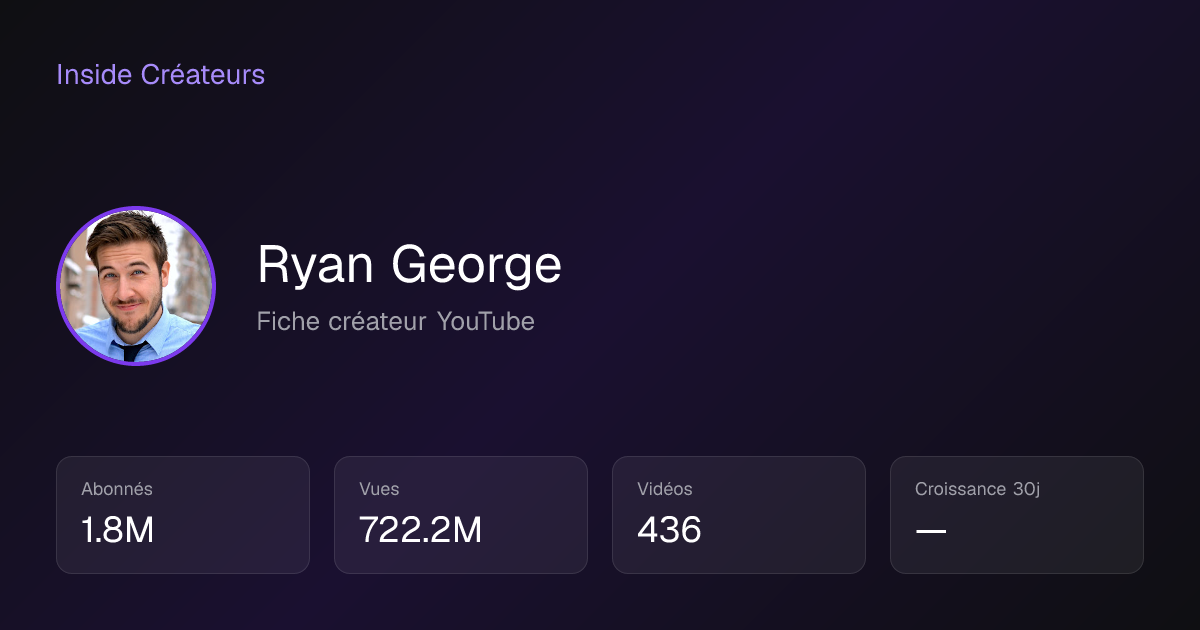This screenshot has width=1200, height=630.
Task: Open Ryan George's profile photo
Action: tap(136, 286)
